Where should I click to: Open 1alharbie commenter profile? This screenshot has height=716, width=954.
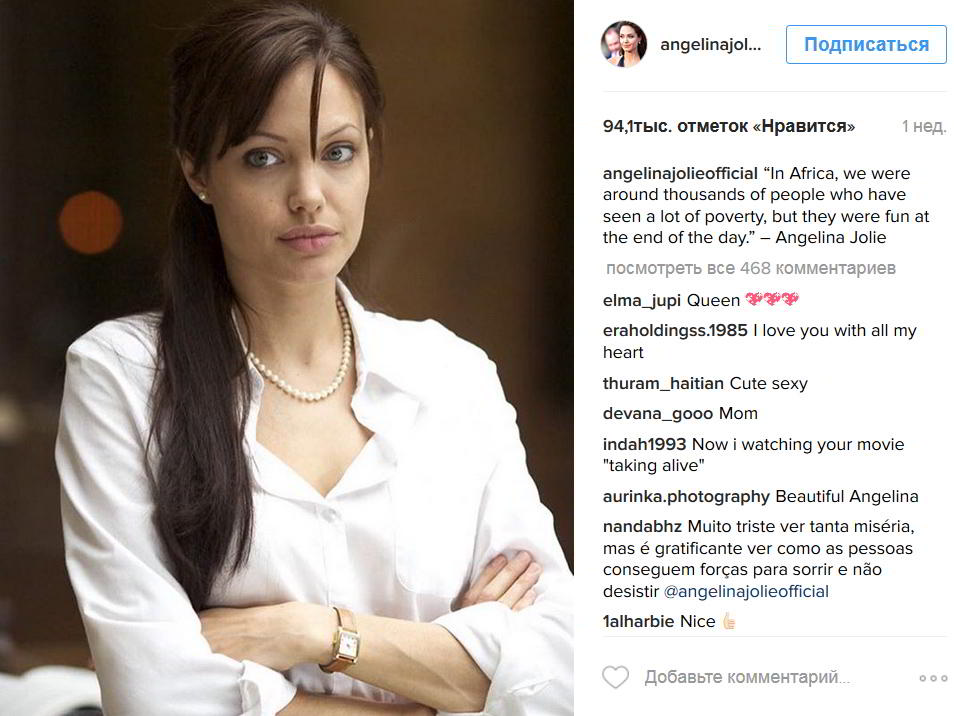pyautogui.click(x=638, y=621)
